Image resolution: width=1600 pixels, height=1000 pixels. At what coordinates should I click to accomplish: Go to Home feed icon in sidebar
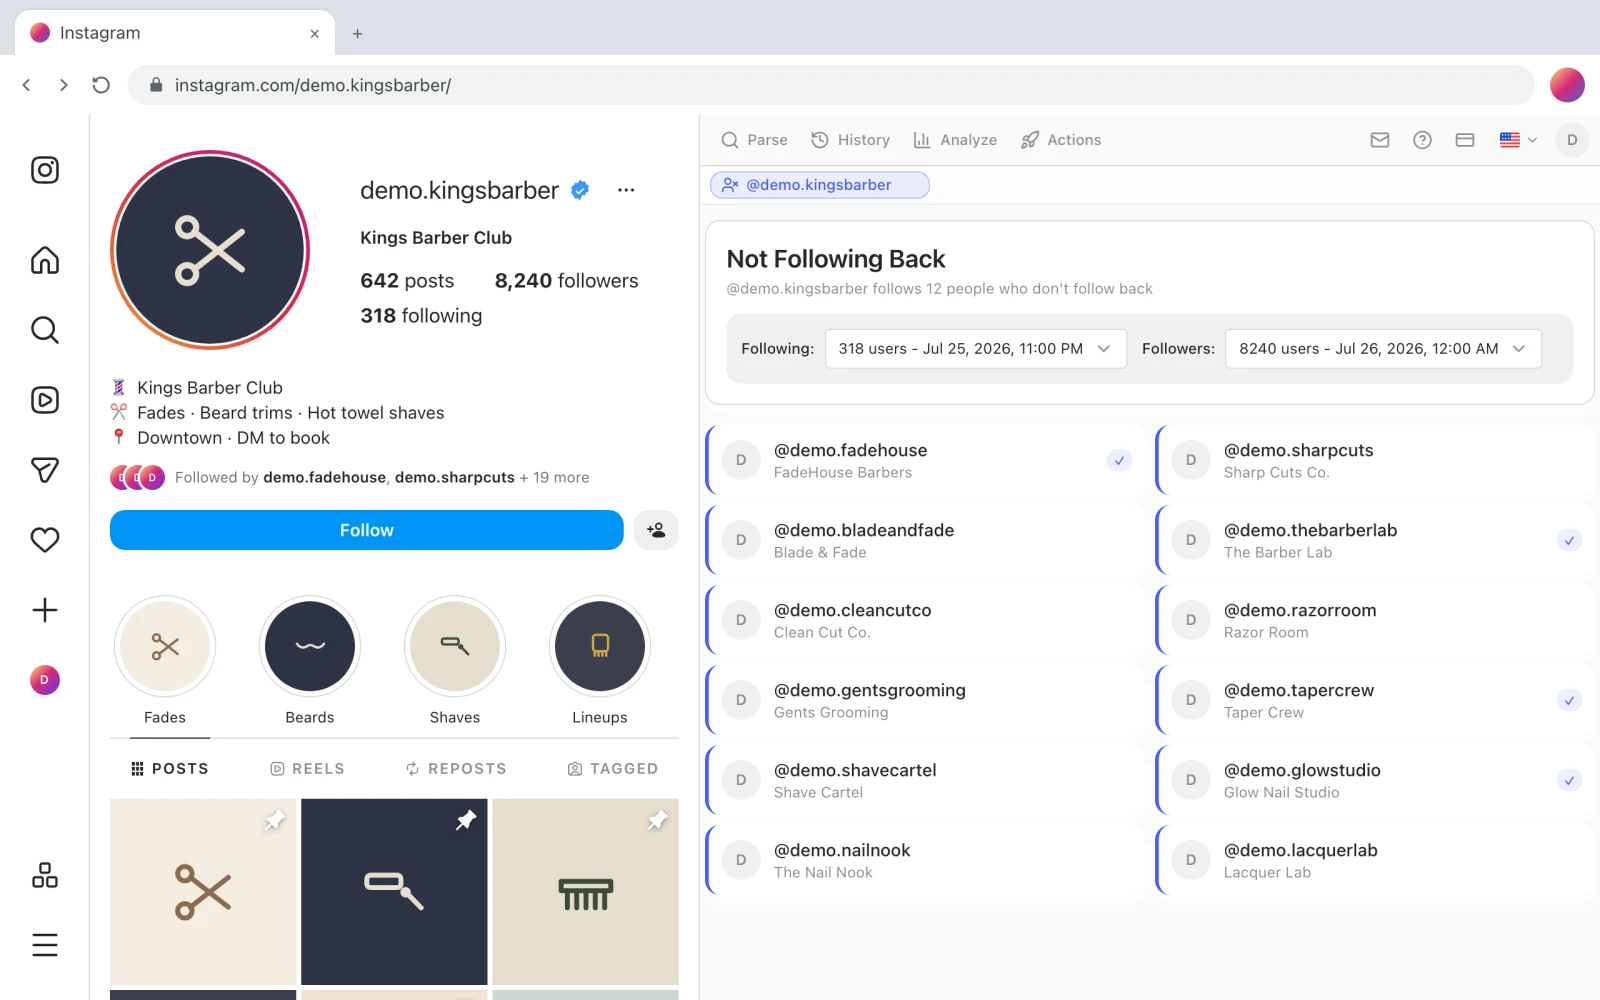(x=45, y=260)
